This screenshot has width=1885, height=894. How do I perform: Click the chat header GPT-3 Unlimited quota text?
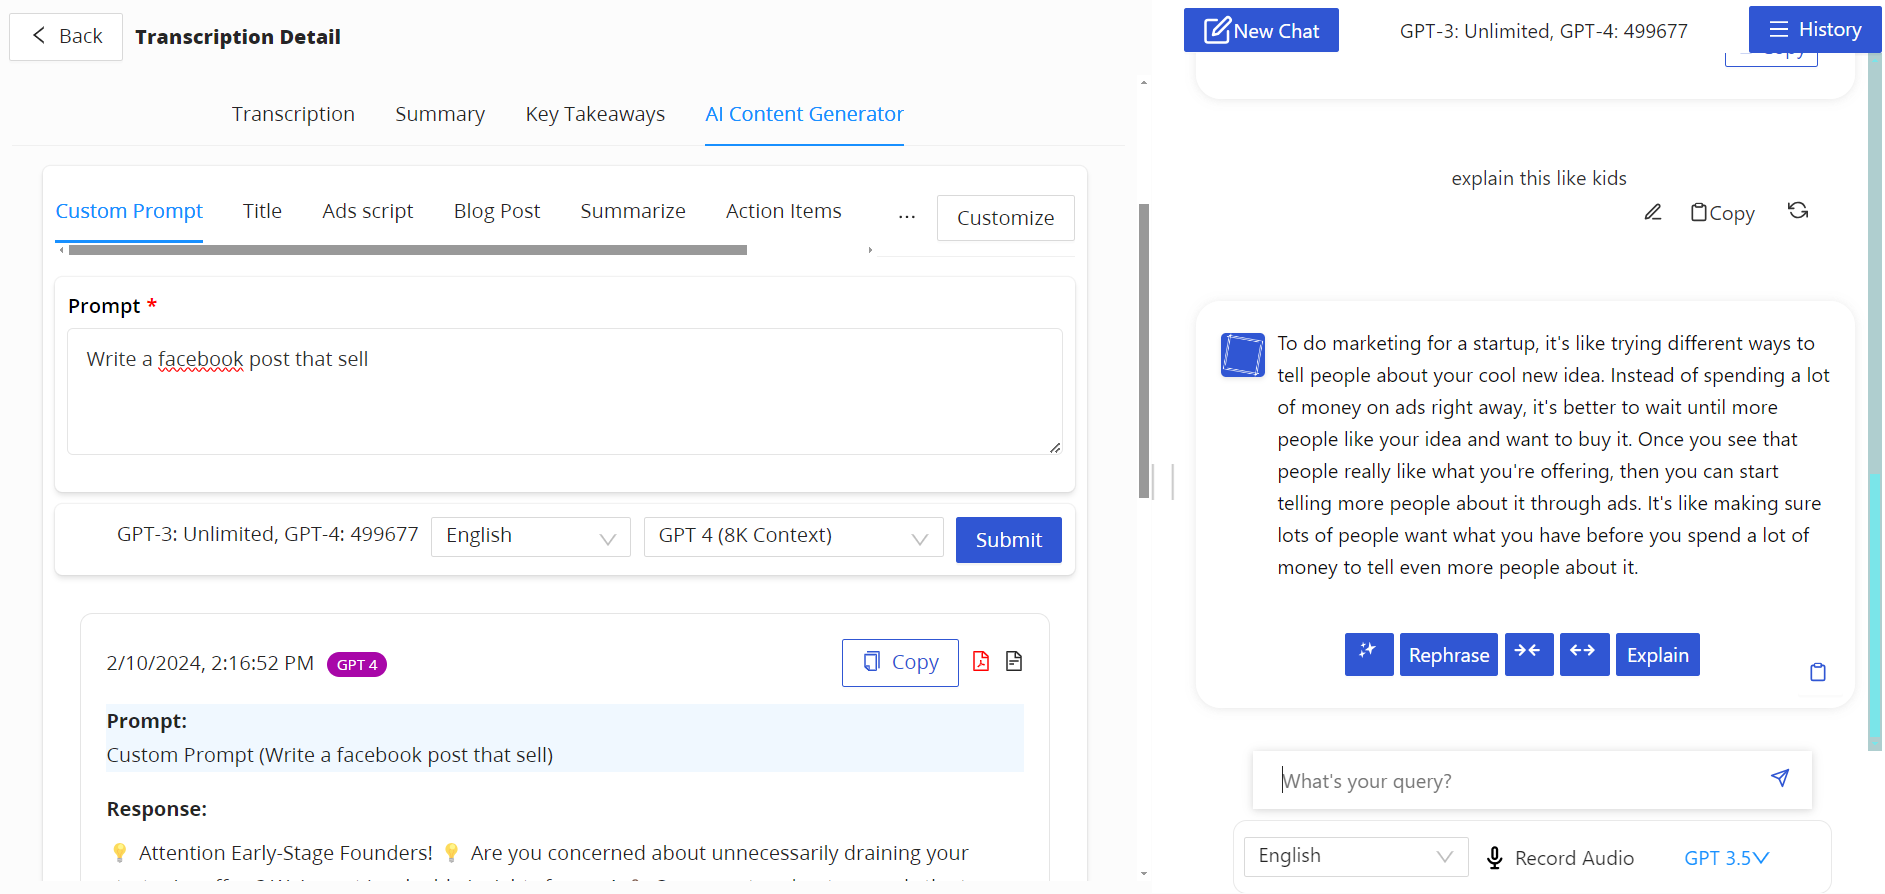[1543, 31]
